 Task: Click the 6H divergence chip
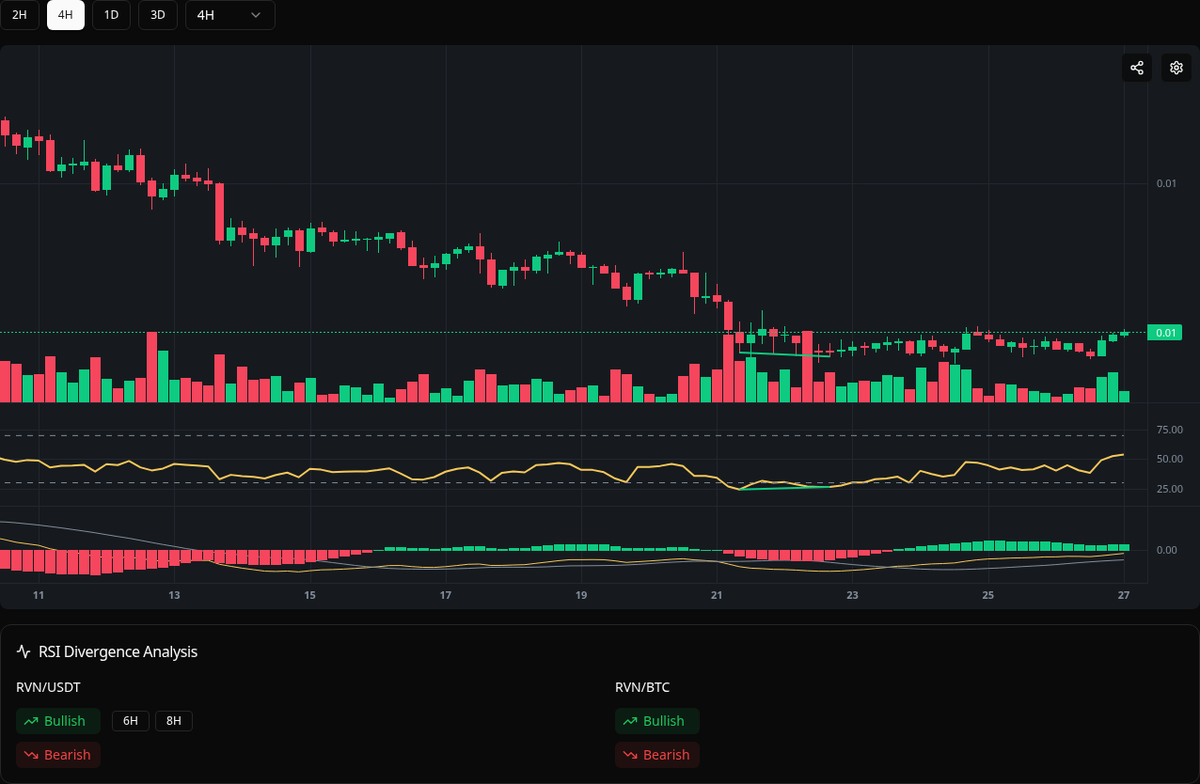130,720
